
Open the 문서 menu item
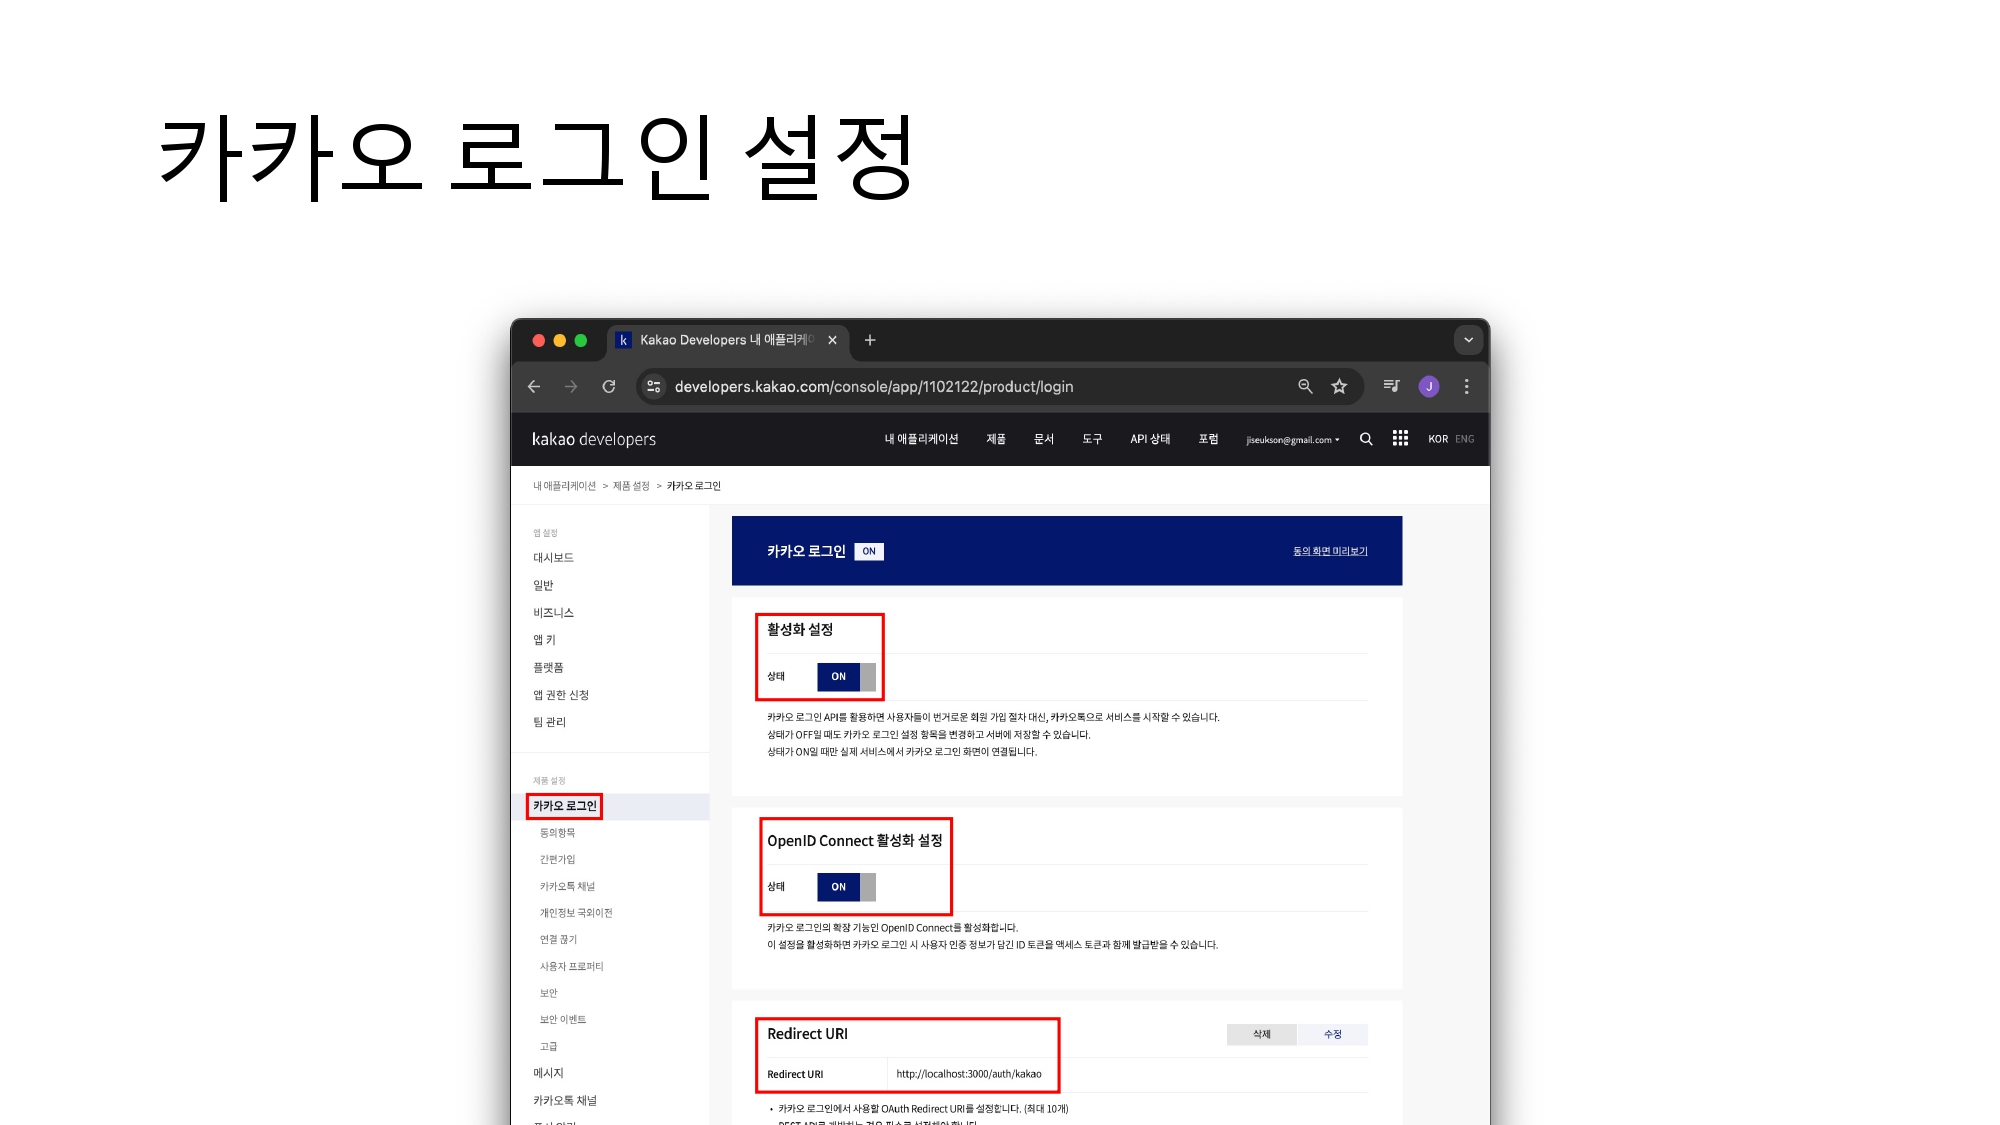[1044, 439]
